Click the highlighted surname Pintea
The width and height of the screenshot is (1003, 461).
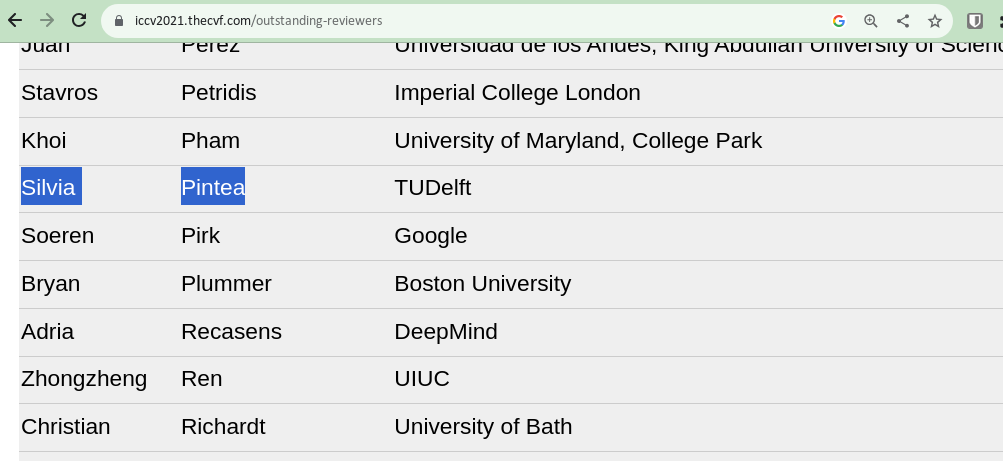coord(213,187)
